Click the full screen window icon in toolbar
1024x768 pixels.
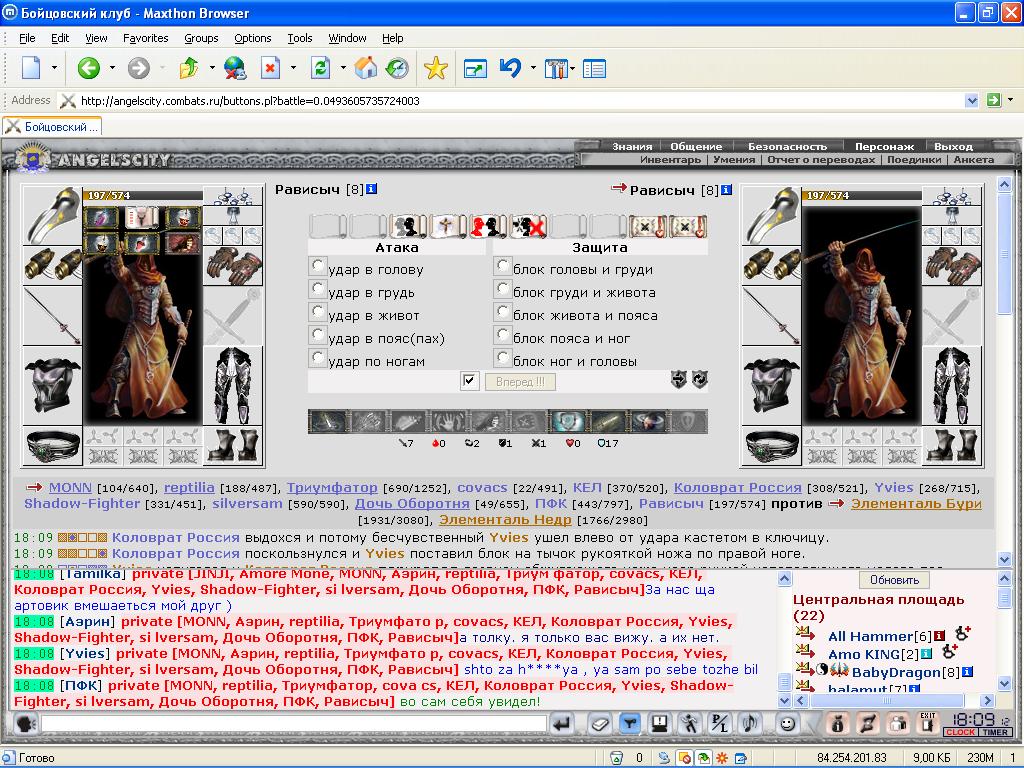[x=475, y=69]
